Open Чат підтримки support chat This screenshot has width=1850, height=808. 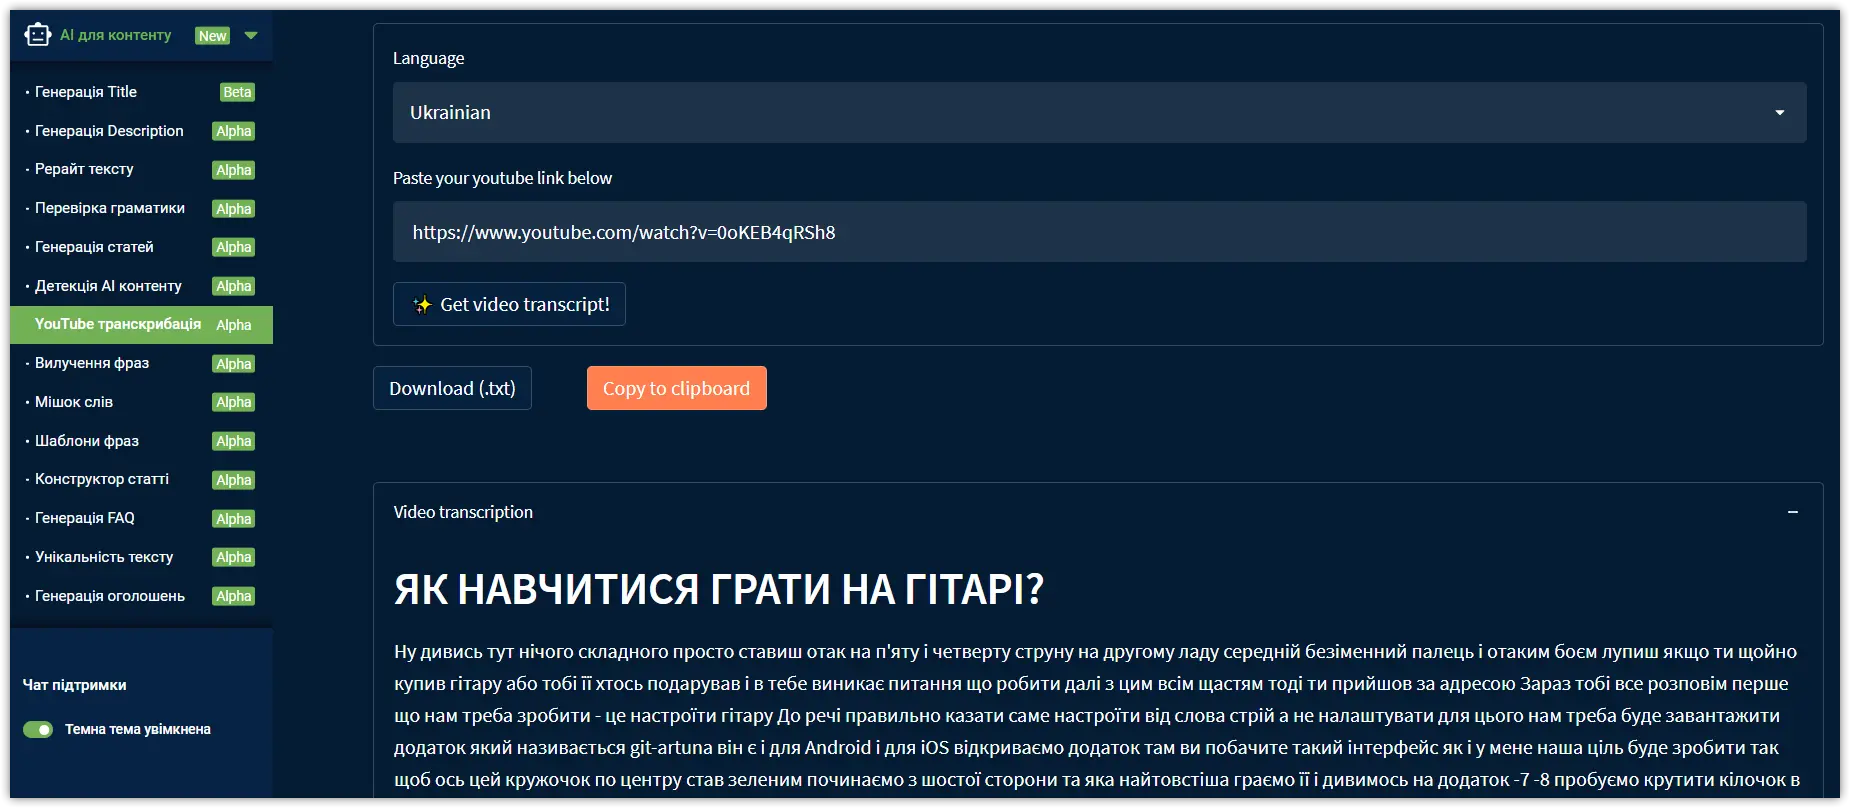[75, 685]
